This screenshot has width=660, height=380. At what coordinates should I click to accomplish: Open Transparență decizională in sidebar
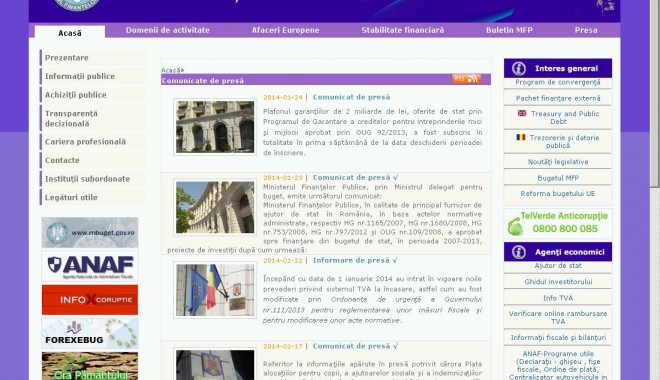92,118
